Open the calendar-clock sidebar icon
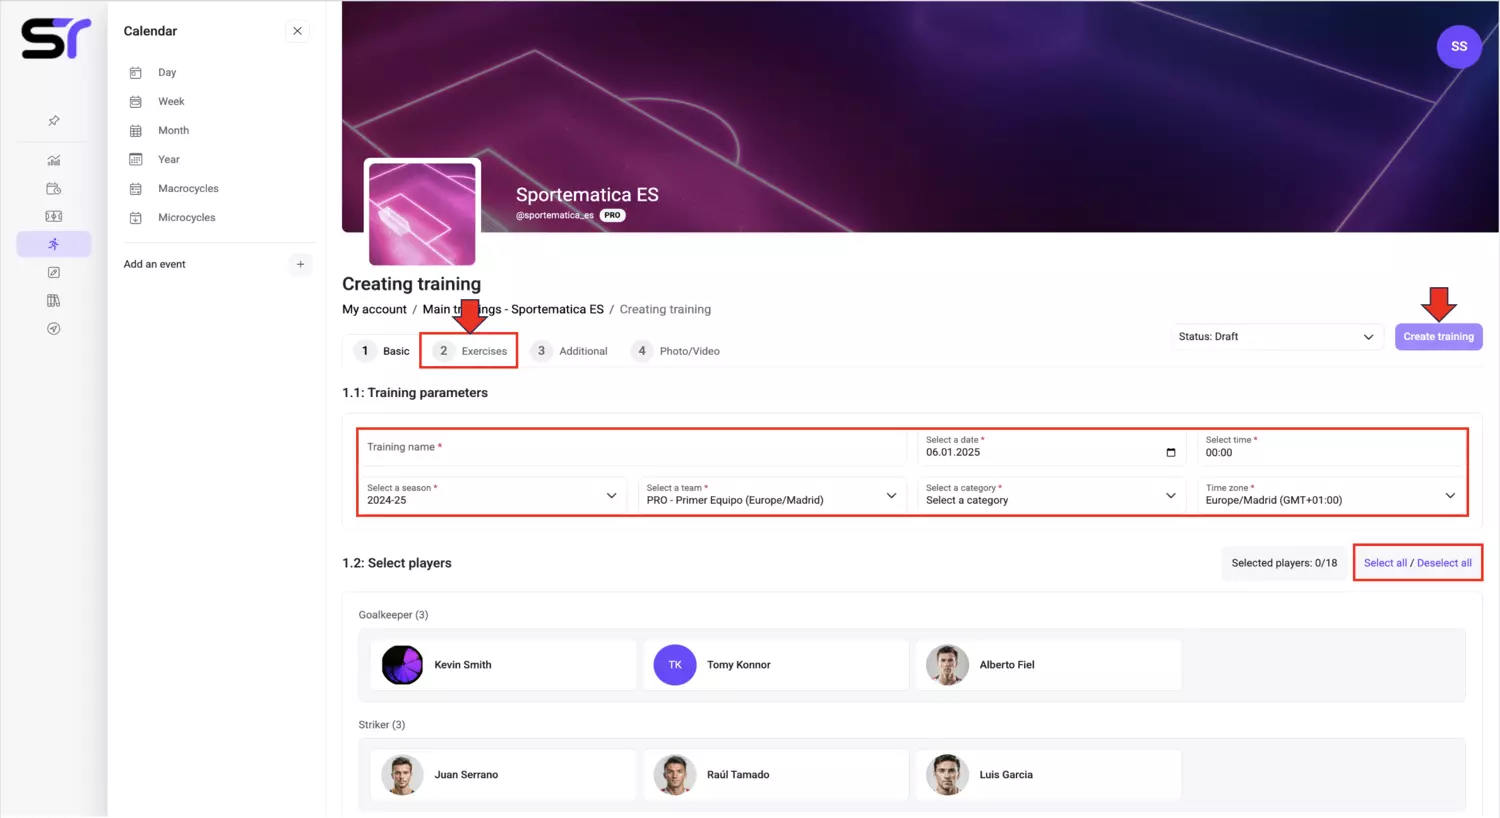Screen dimensions: 1500x818 pos(54,188)
